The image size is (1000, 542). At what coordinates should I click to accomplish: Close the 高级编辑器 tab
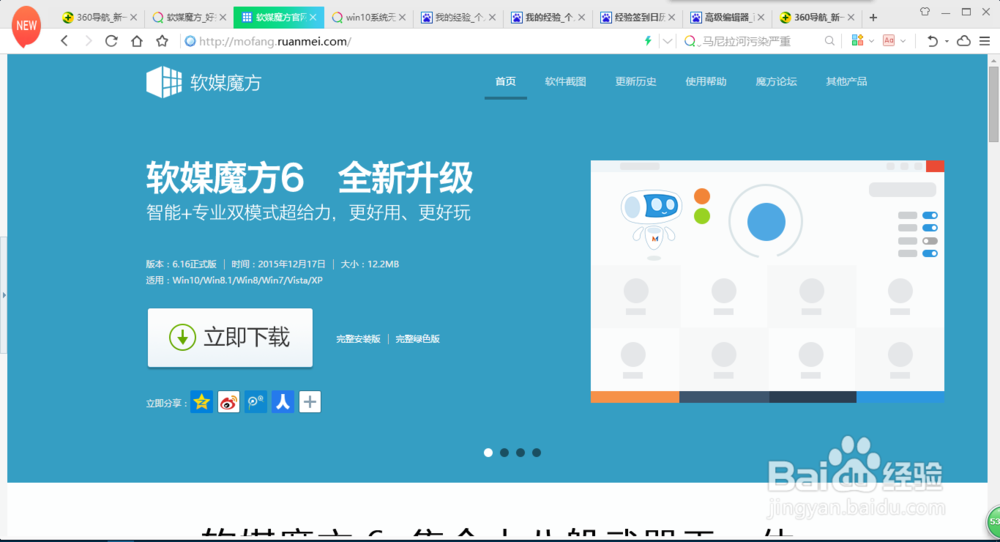[761, 17]
